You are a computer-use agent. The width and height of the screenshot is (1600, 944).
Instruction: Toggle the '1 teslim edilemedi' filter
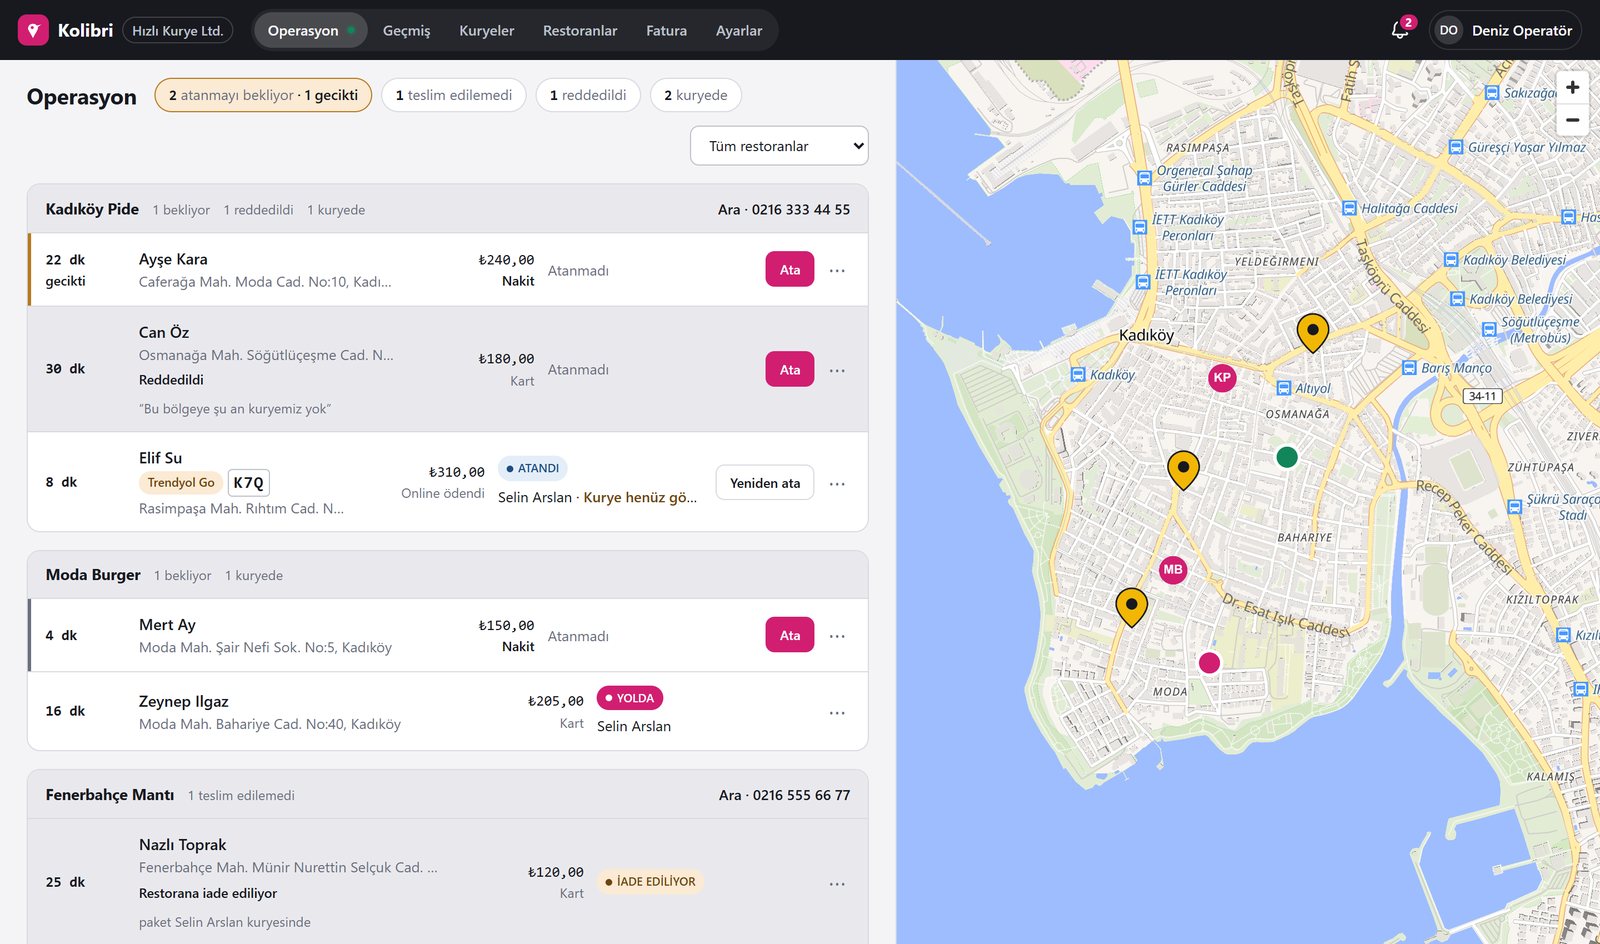click(x=453, y=95)
